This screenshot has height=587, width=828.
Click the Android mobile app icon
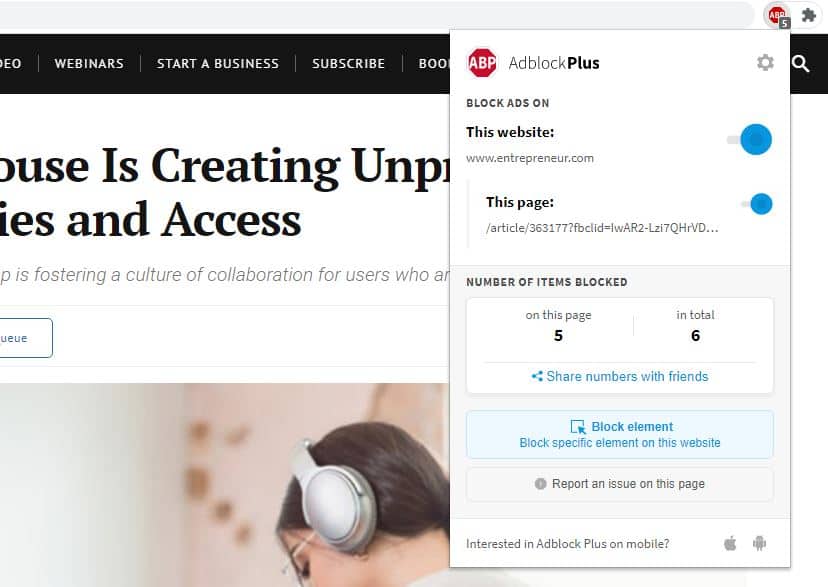pos(759,543)
